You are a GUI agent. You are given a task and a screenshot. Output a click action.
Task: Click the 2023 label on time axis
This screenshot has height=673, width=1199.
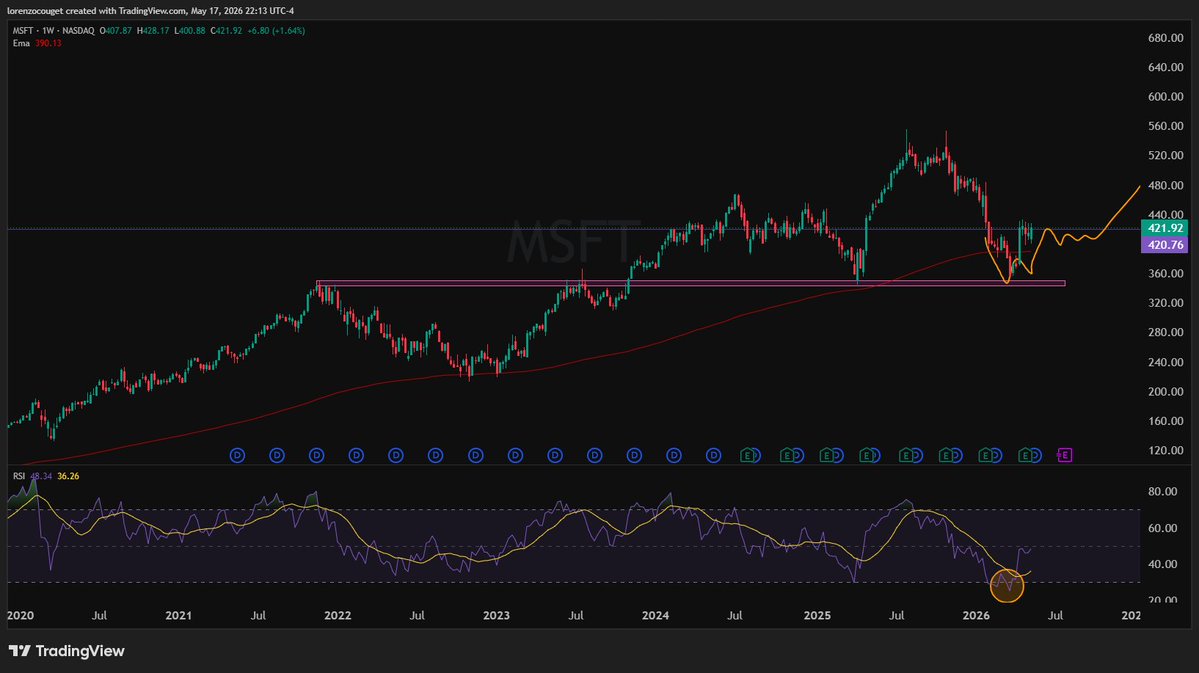point(496,615)
